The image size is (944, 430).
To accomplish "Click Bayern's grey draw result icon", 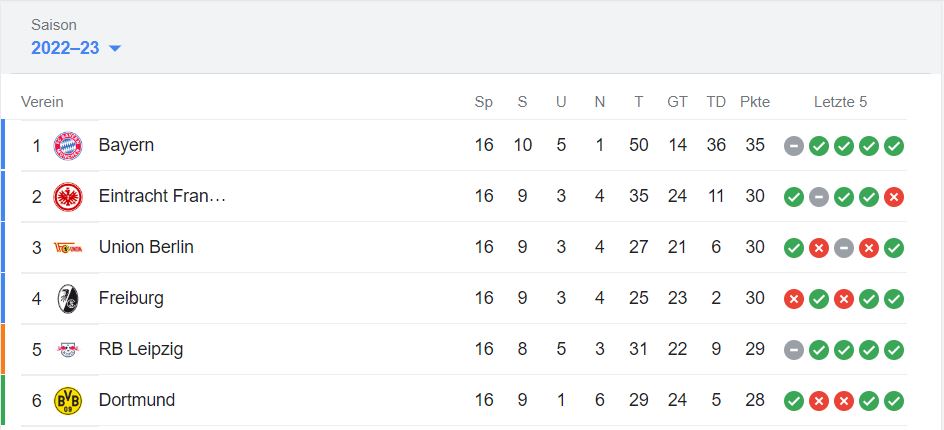I will click(x=794, y=146).
